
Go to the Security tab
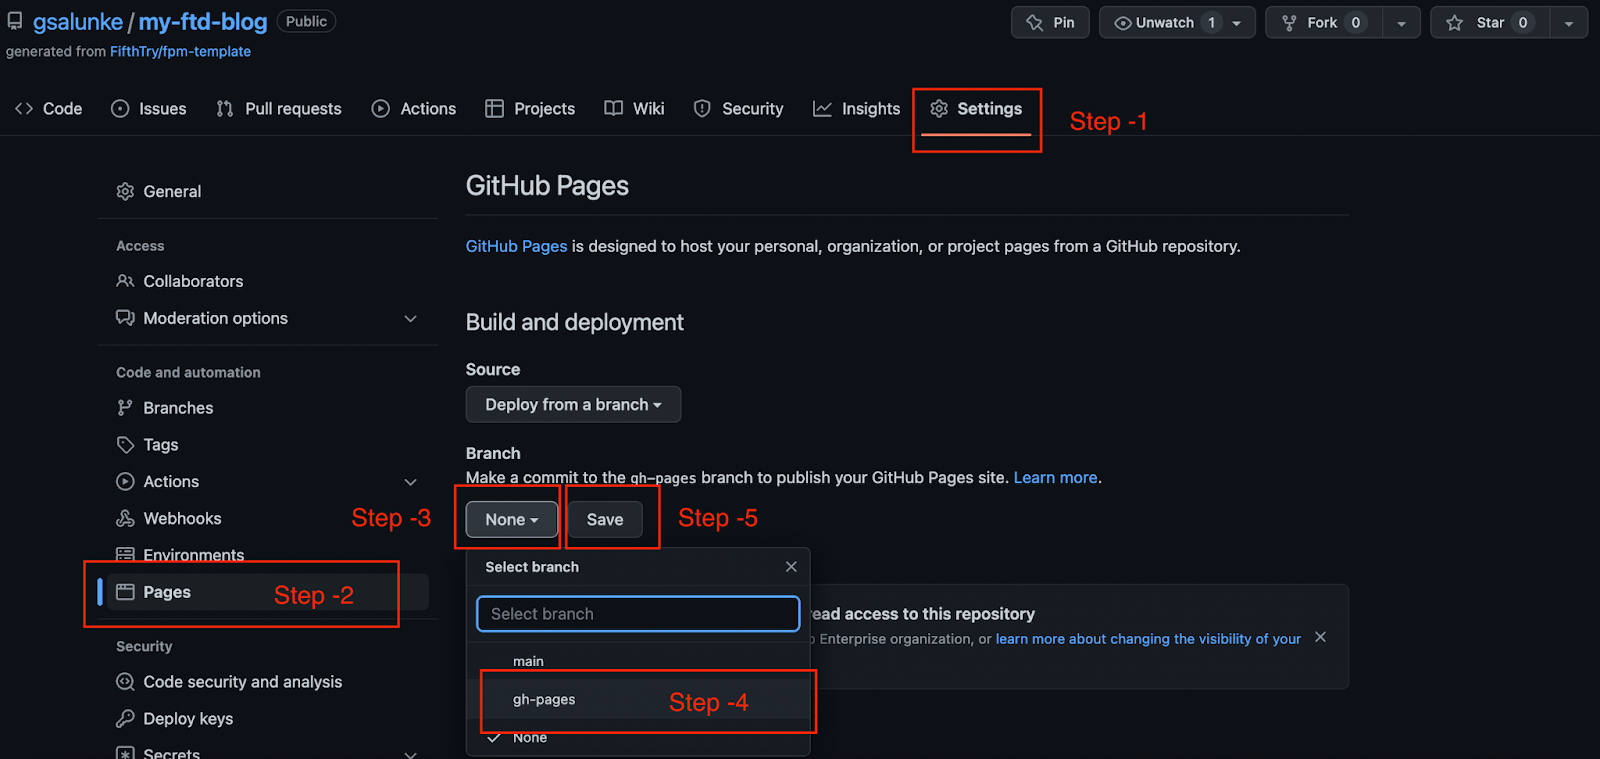[x=738, y=109]
